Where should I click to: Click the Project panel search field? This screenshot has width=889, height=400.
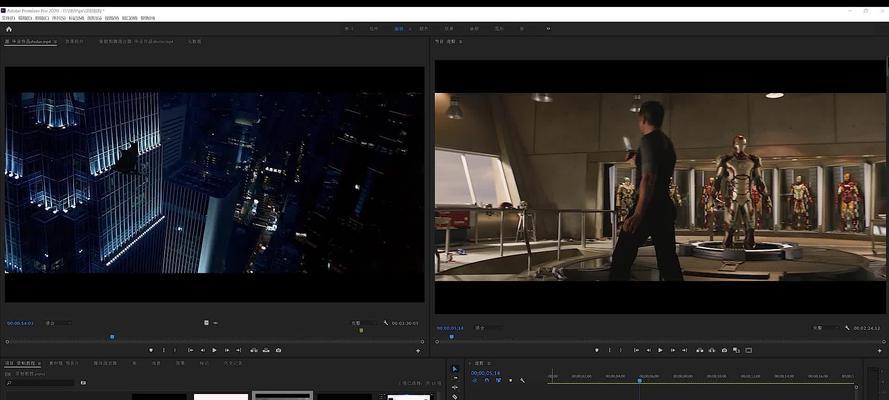(40, 383)
